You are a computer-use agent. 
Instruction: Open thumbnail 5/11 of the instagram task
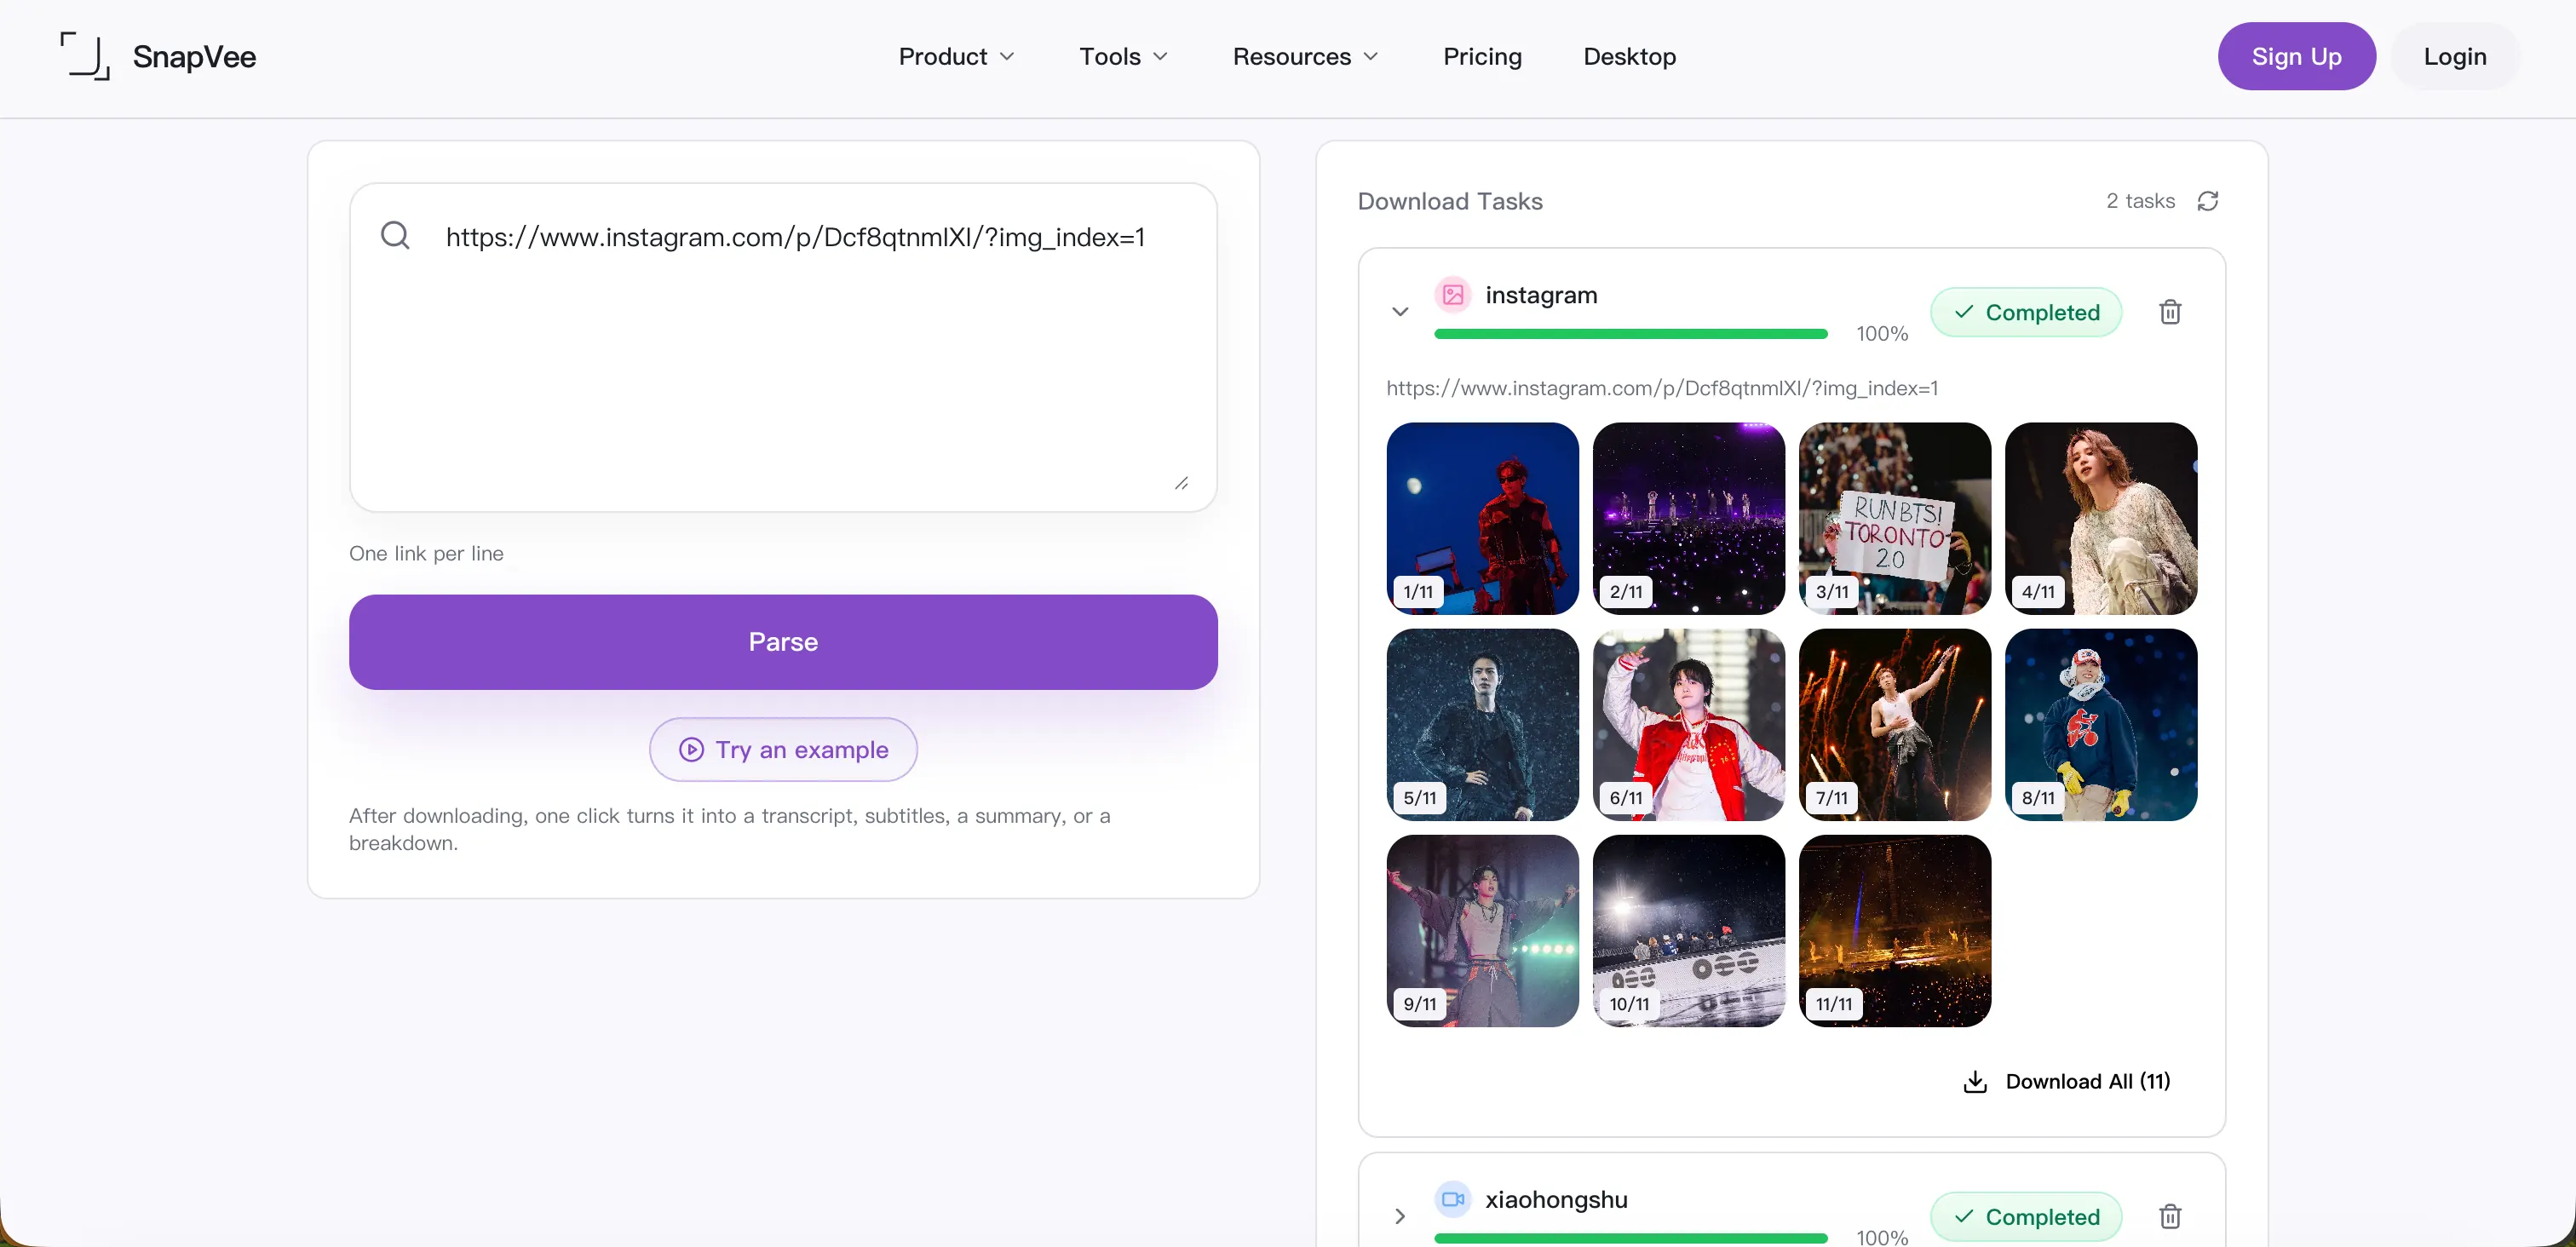click(x=1482, y=724)
